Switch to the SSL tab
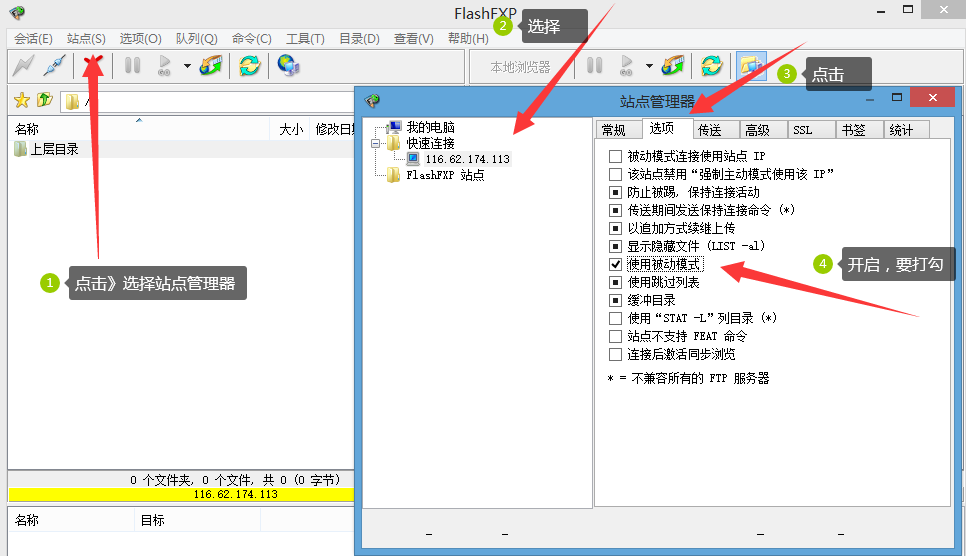Image resolution: width=966 pixels, height=556 pixels. pyautogui.click(x=802, y=130)
